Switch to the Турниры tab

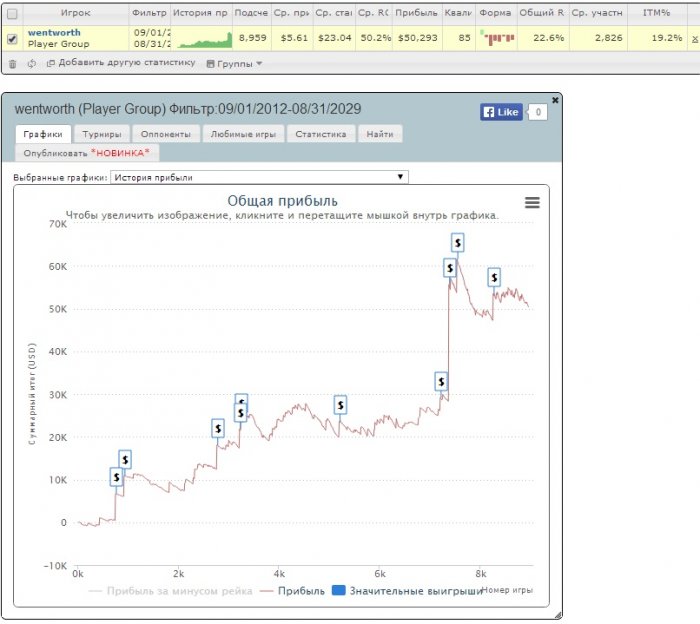point(102,133)
